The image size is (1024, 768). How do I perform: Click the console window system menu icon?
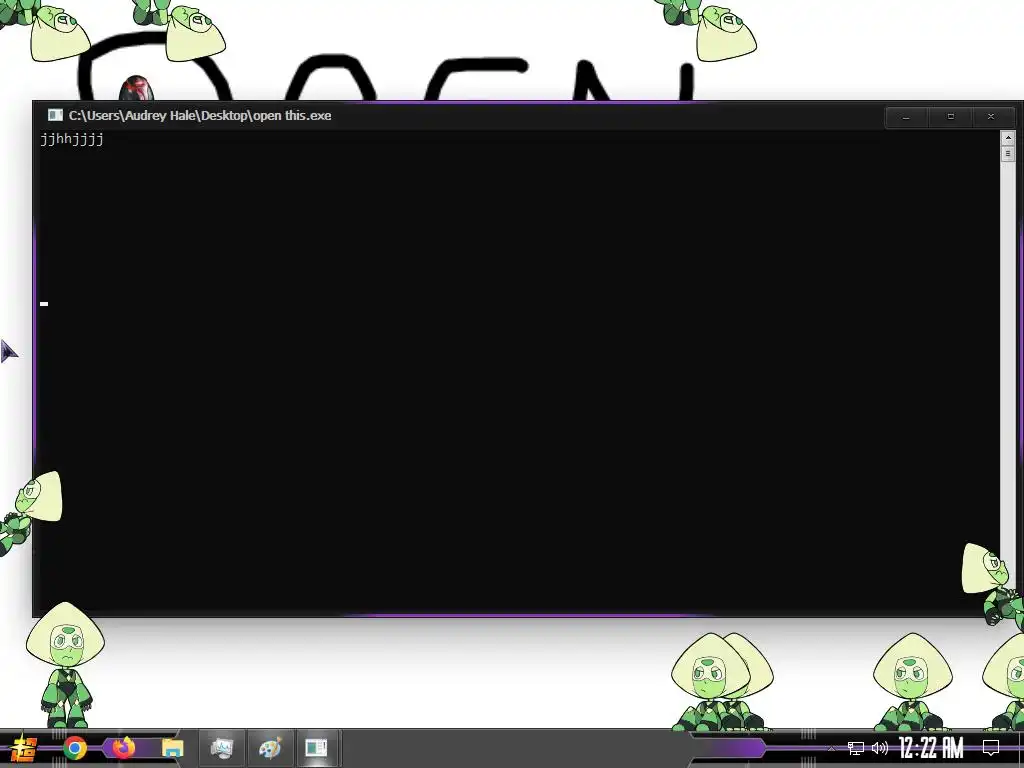[x=55, y=116]
